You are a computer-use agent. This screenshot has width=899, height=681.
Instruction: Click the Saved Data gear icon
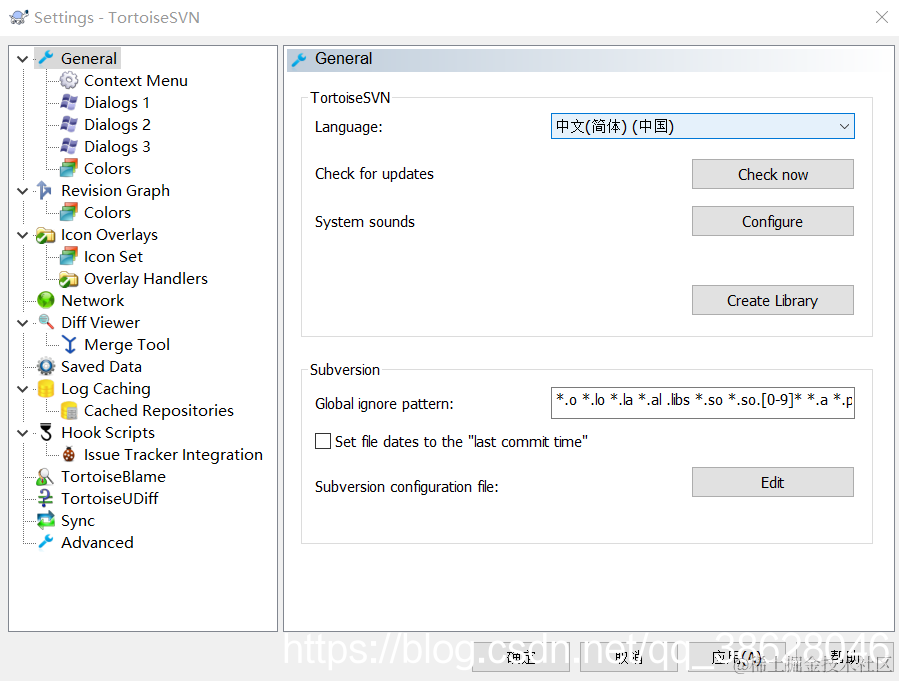pos(46,366)
